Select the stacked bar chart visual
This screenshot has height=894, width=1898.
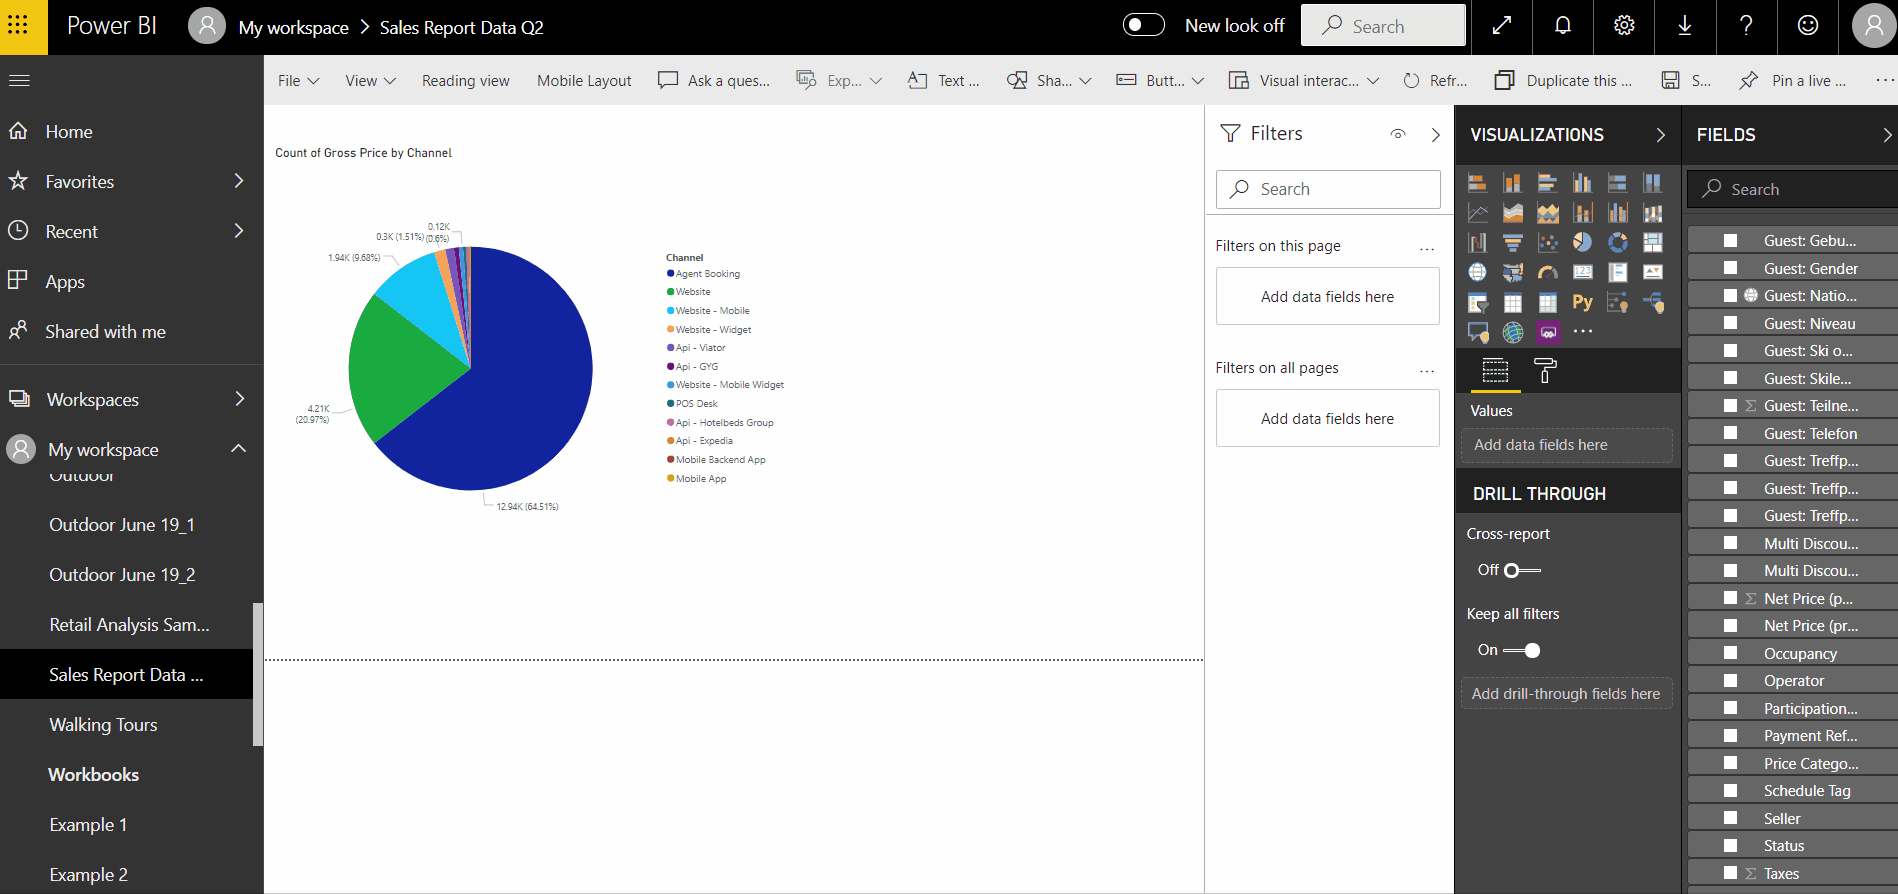[x=1477, y=182]
